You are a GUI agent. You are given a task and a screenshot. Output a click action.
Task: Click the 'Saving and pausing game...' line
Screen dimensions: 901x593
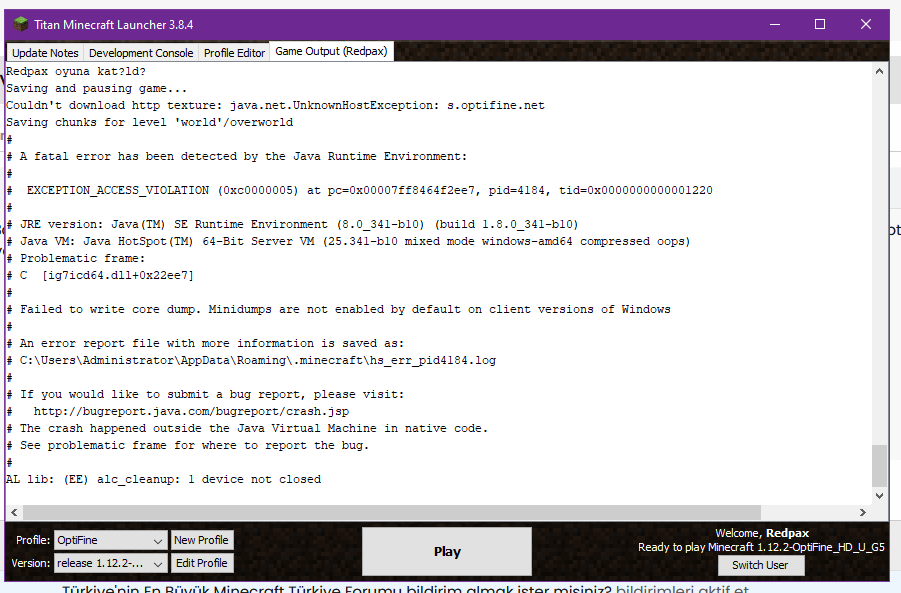97,88
